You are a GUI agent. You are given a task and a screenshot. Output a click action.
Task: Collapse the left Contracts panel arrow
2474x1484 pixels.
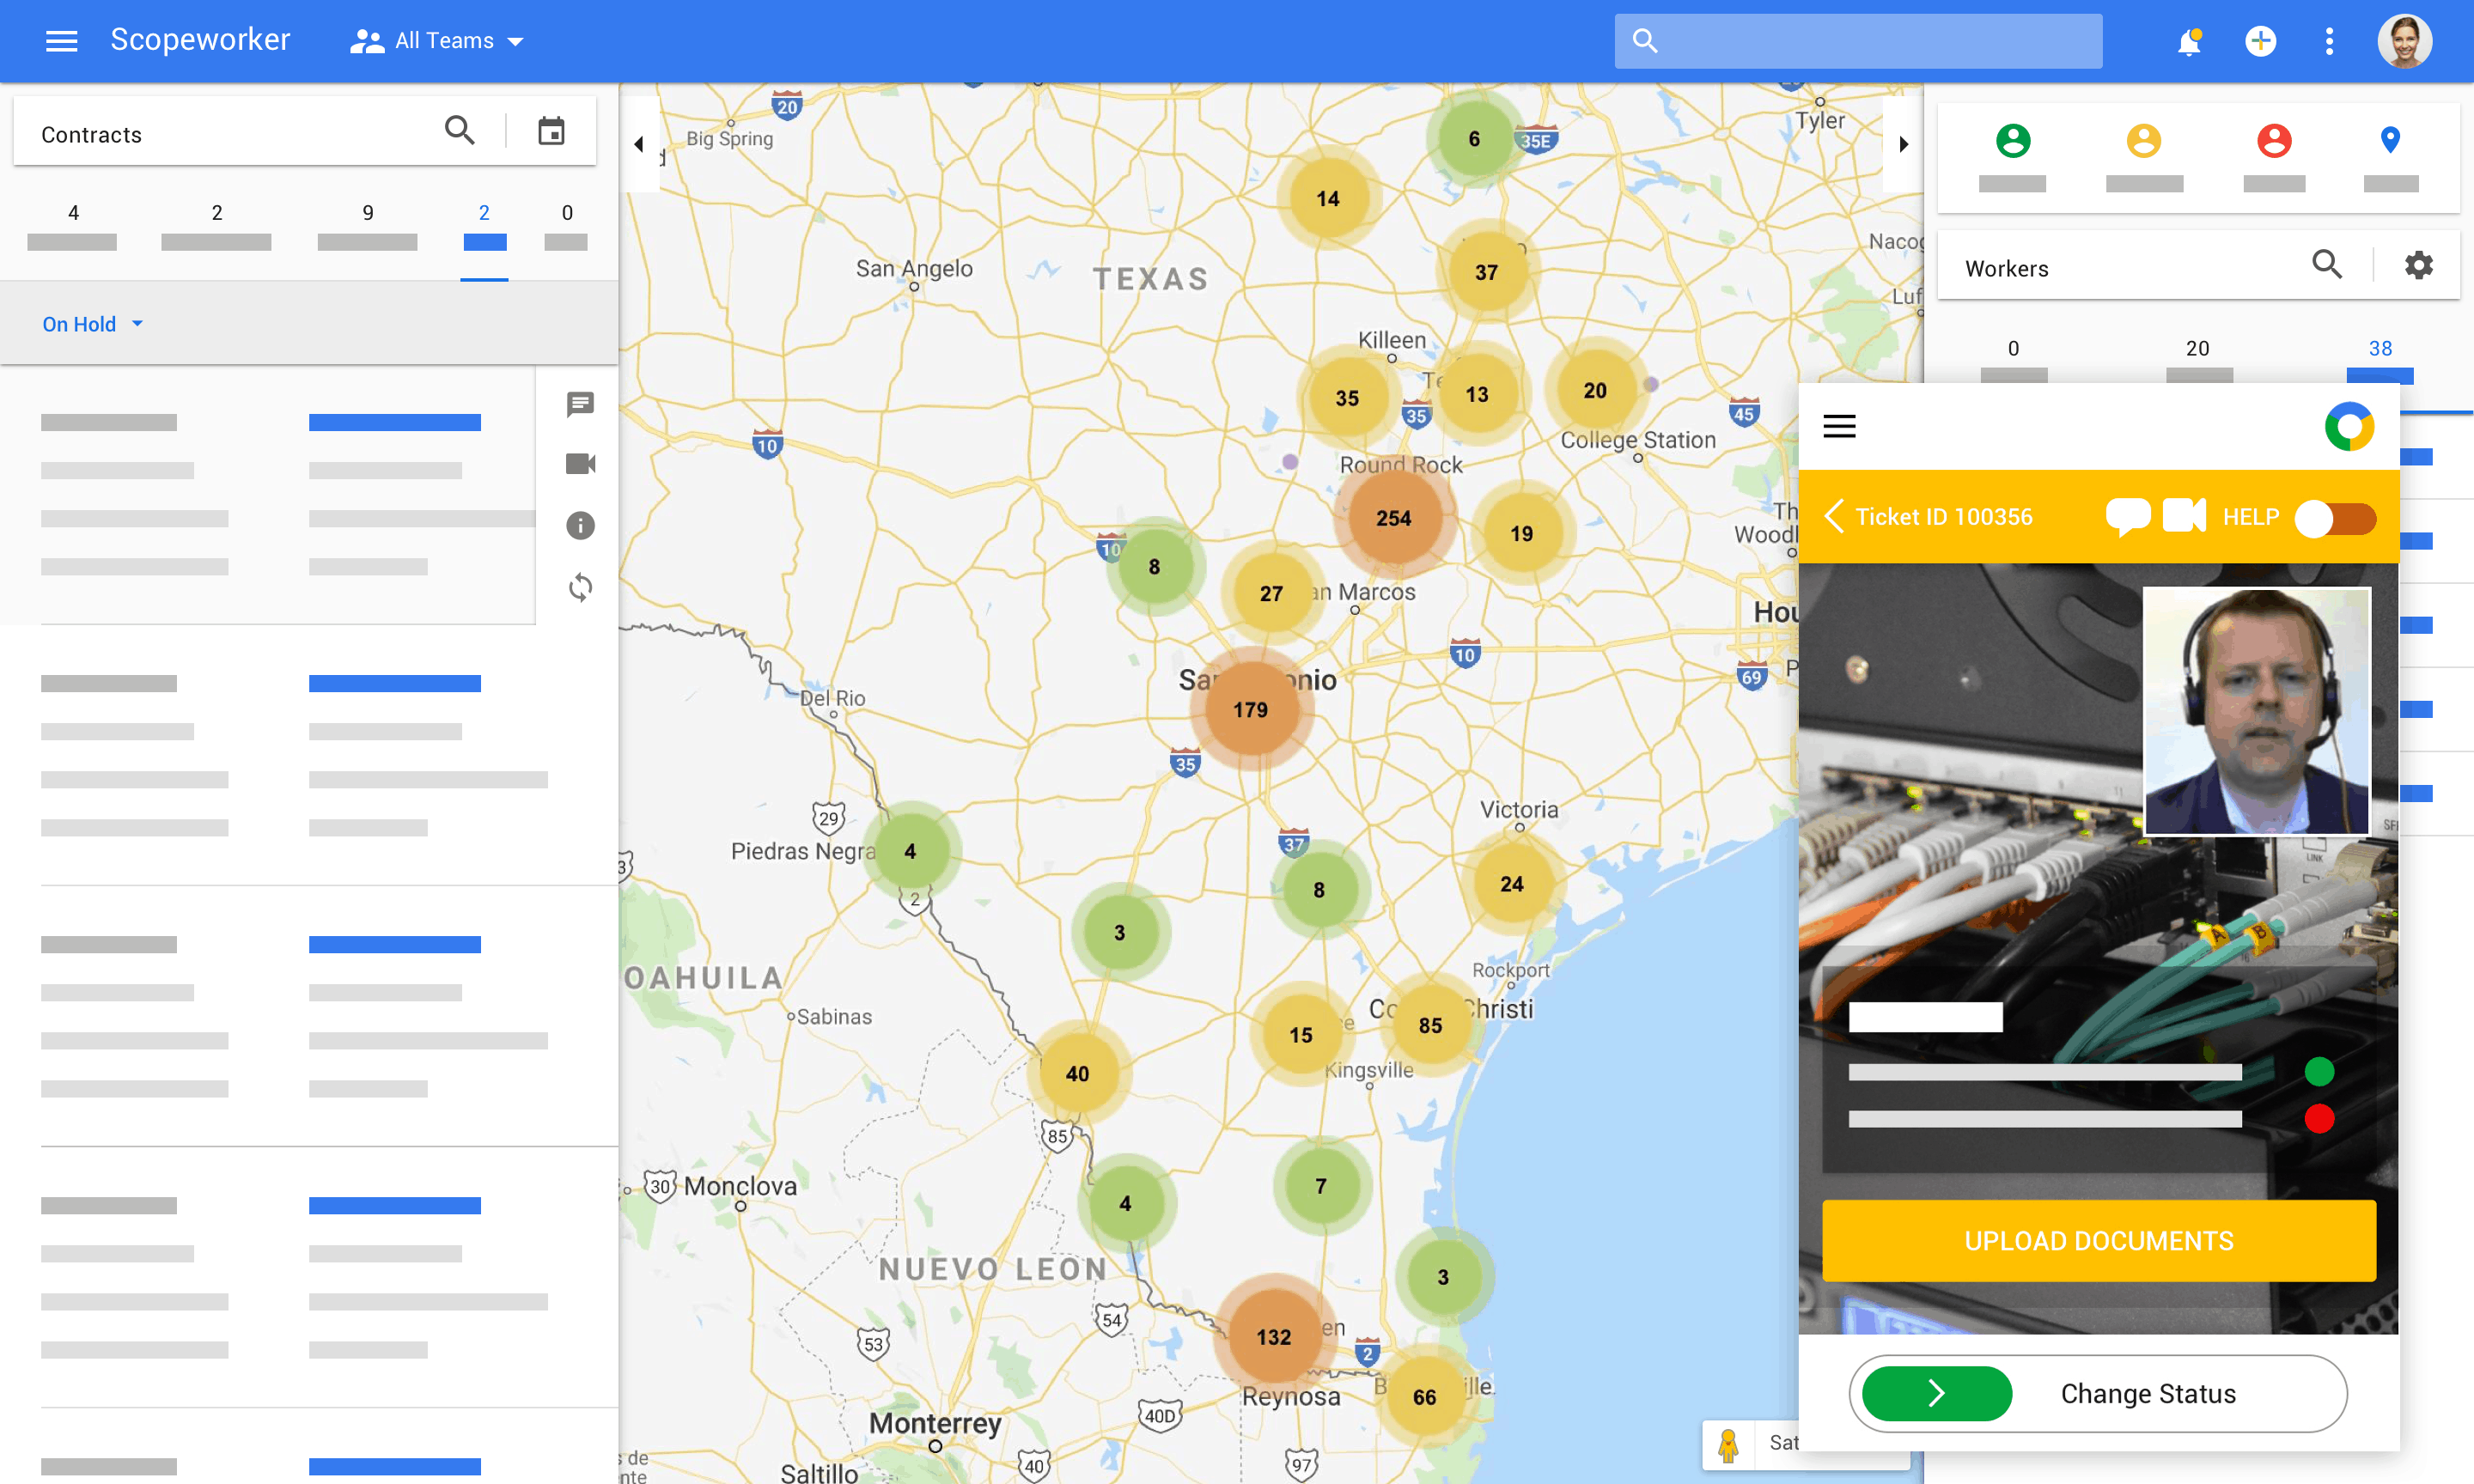point(639,144)
